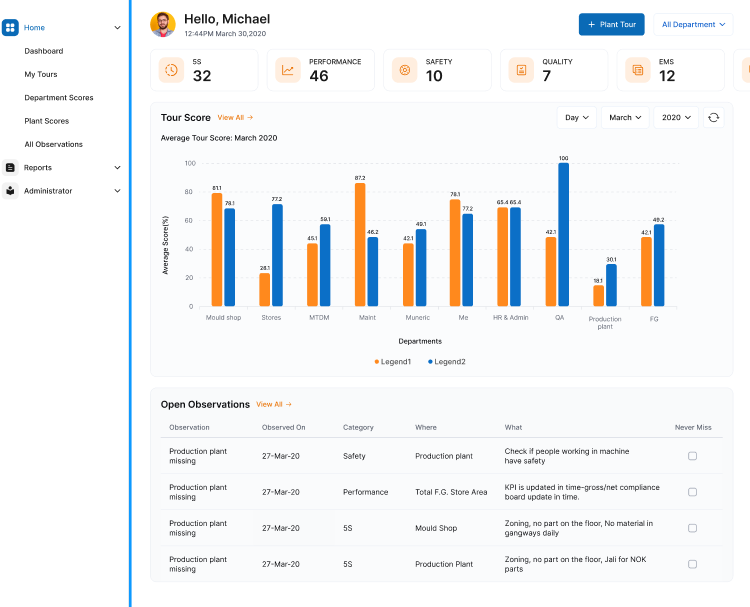The image size is (750, 607).
Task: Tick Never Miss for the Performance observation
Action: [692, 492]
